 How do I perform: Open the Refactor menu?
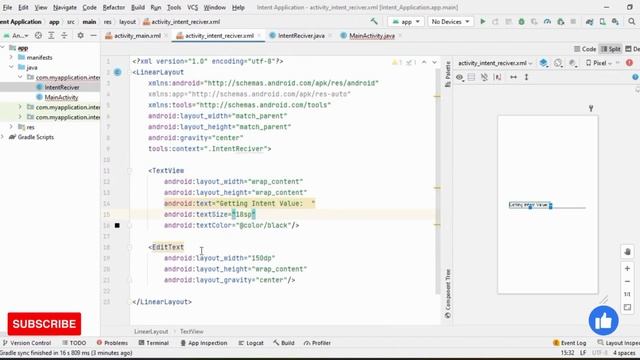point(113,7)
